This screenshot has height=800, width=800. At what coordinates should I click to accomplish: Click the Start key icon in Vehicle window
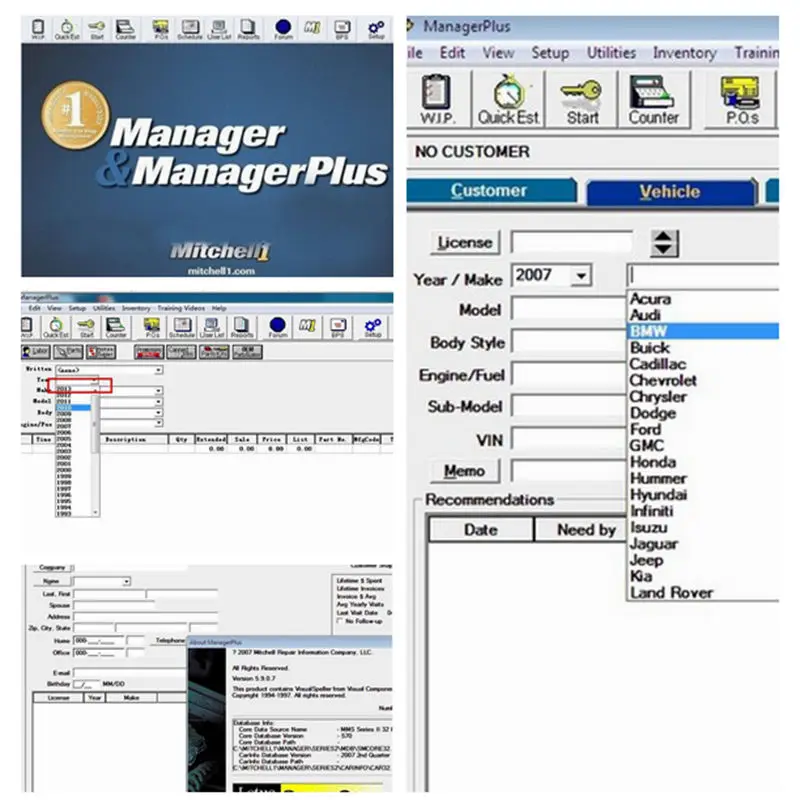pyautogui.click(x=582, y=100)
